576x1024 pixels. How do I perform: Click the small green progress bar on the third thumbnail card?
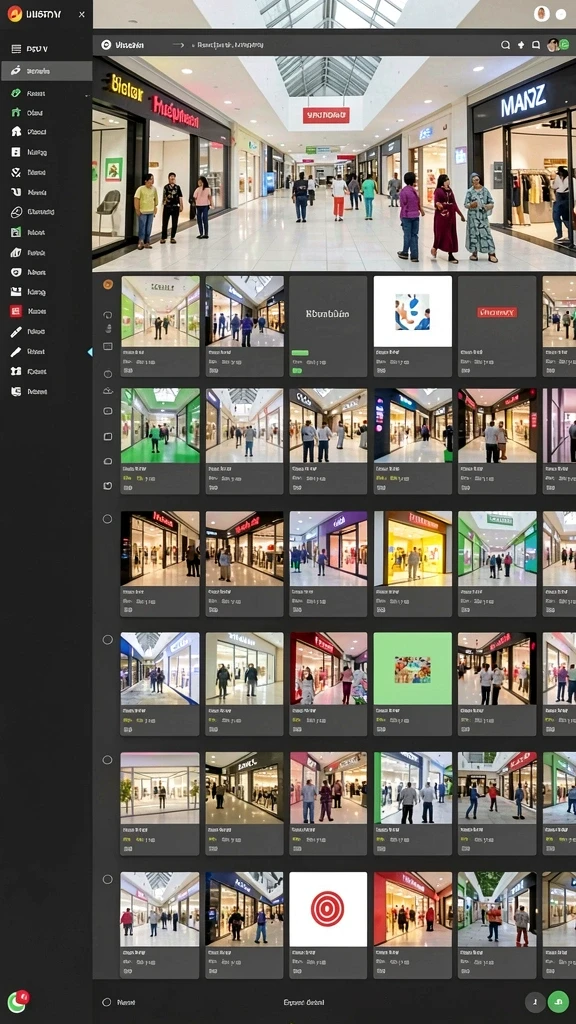click(300, 353)
